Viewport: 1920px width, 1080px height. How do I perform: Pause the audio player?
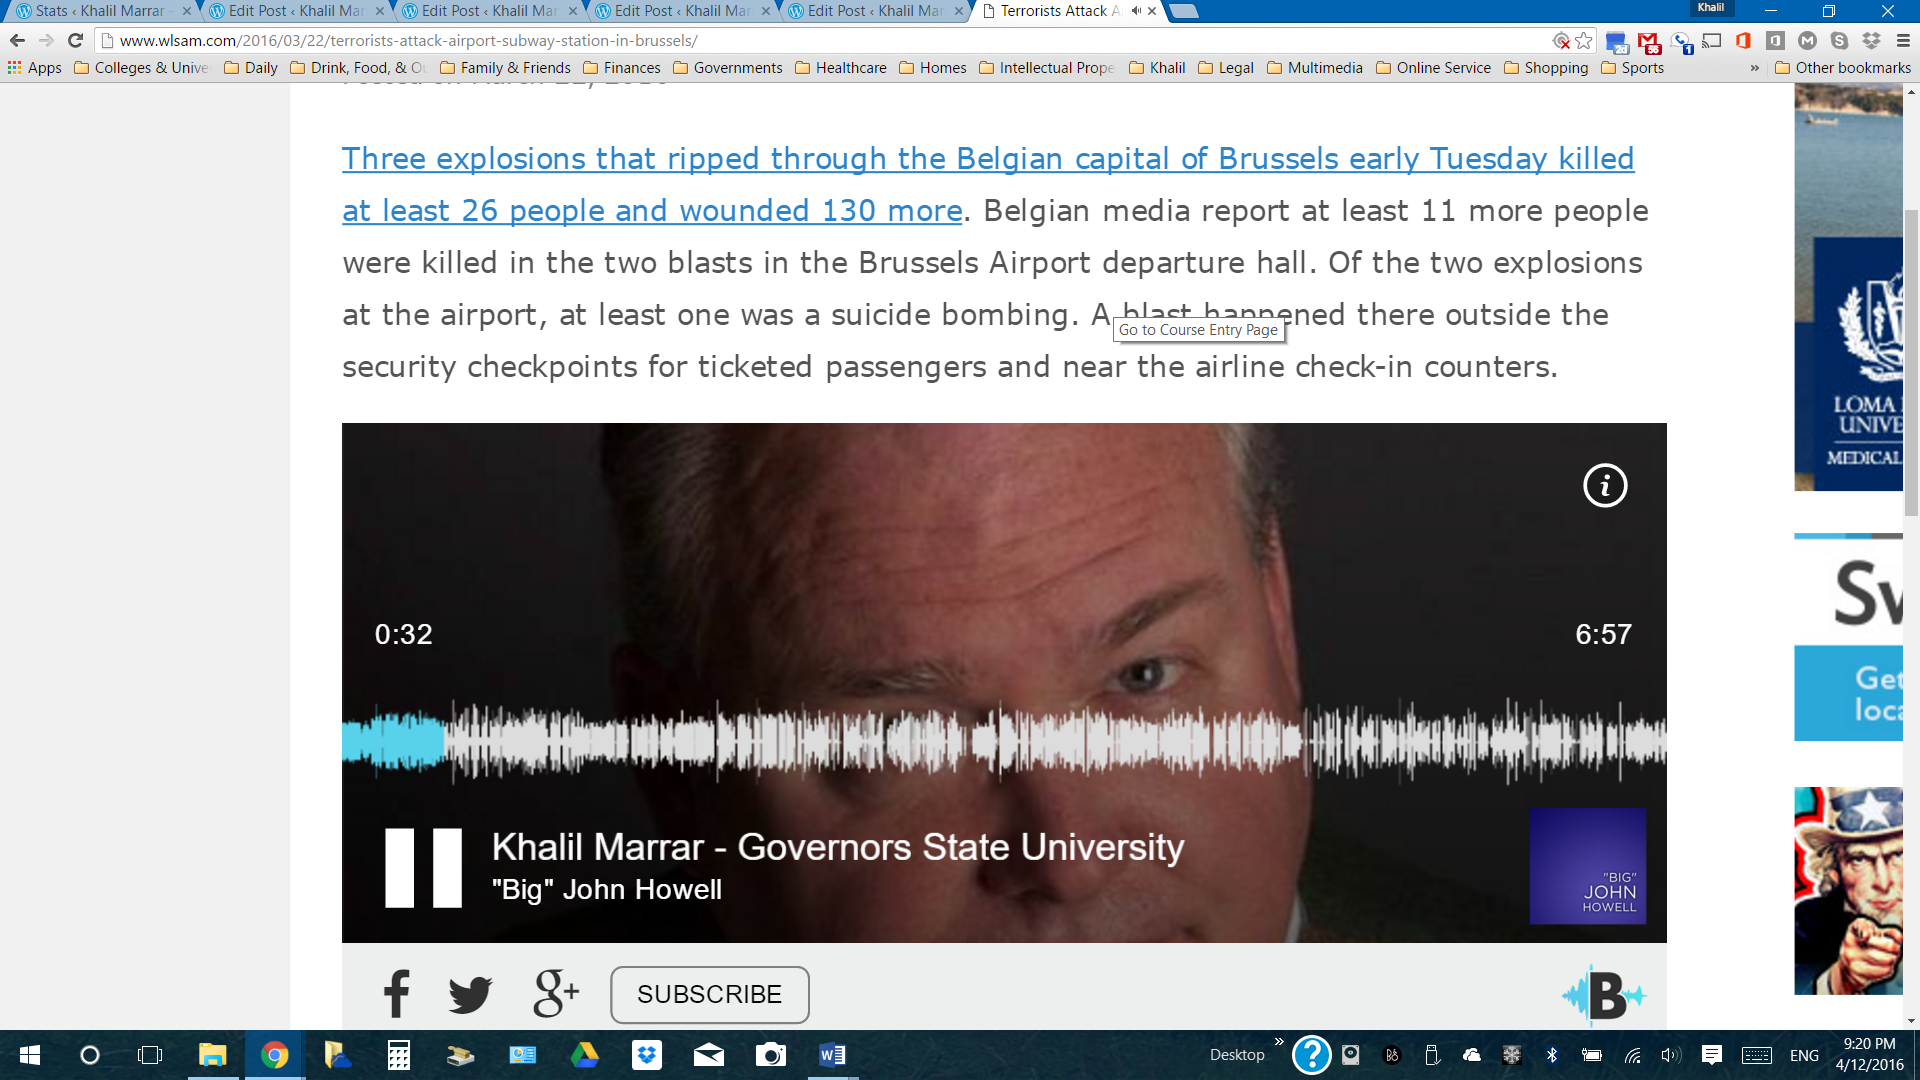pos(423,867)
